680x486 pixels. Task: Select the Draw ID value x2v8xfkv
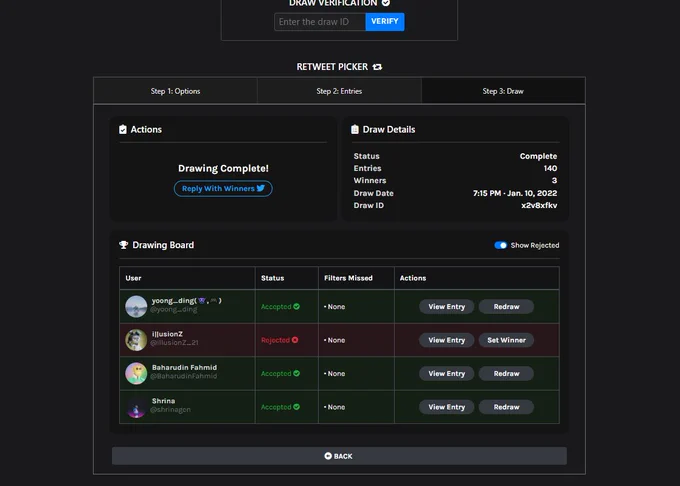coord(539,205)
